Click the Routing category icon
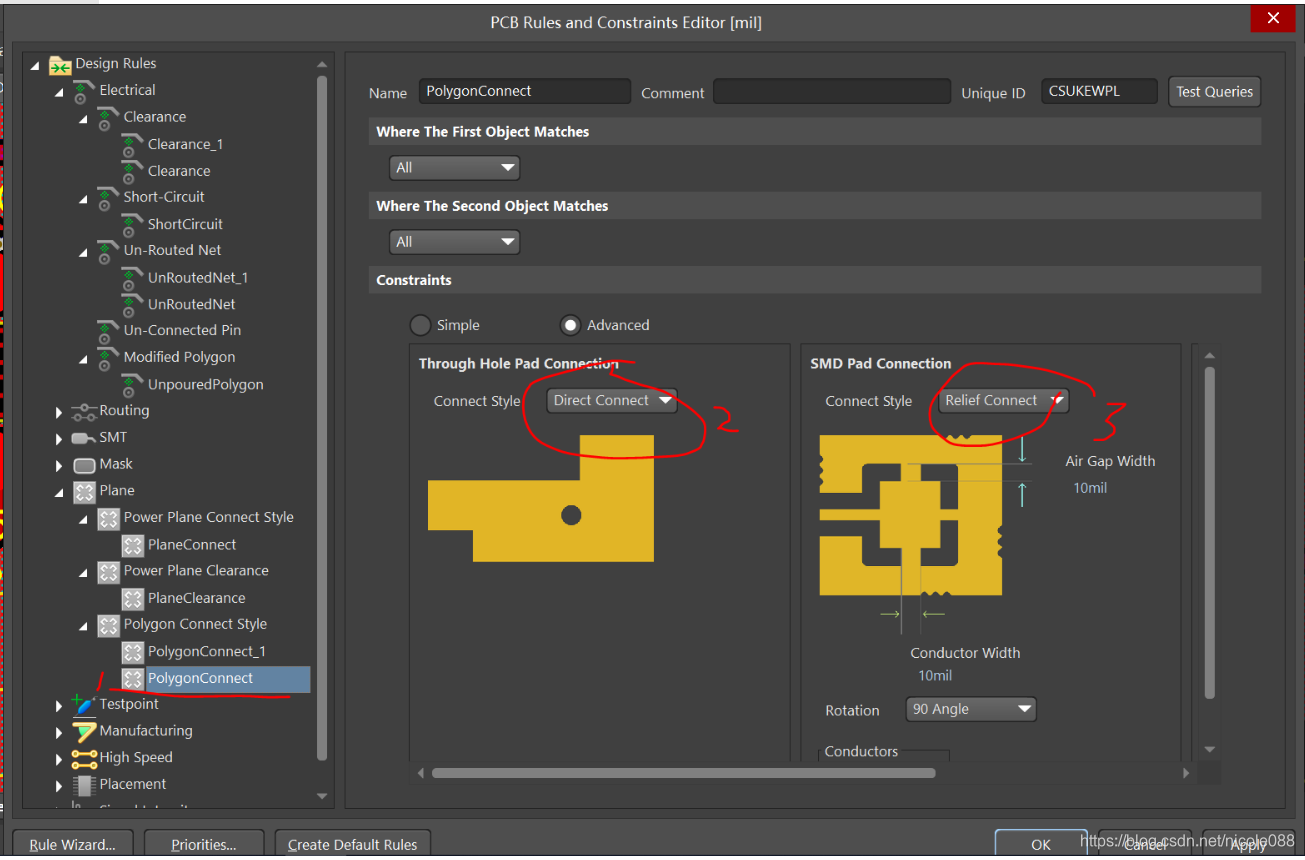This screenshot has width=1305, height=860. tap(84, 411)
